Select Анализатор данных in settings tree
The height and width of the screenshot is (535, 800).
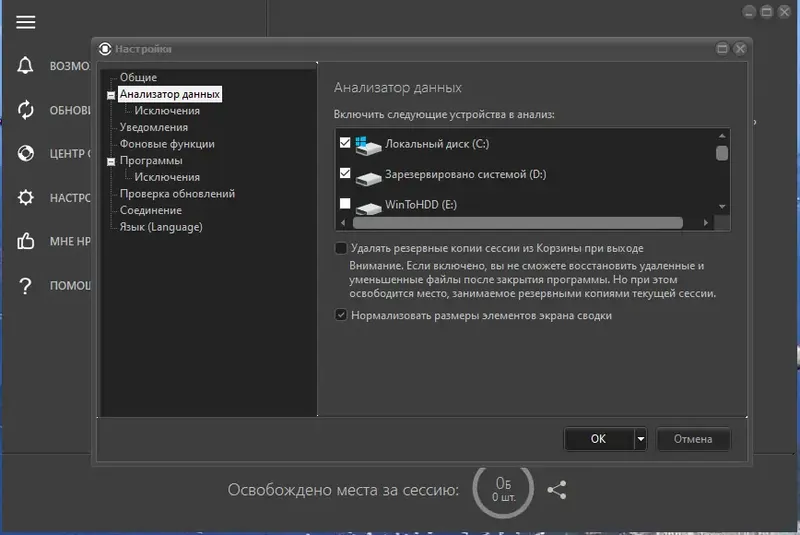[170, 94]
